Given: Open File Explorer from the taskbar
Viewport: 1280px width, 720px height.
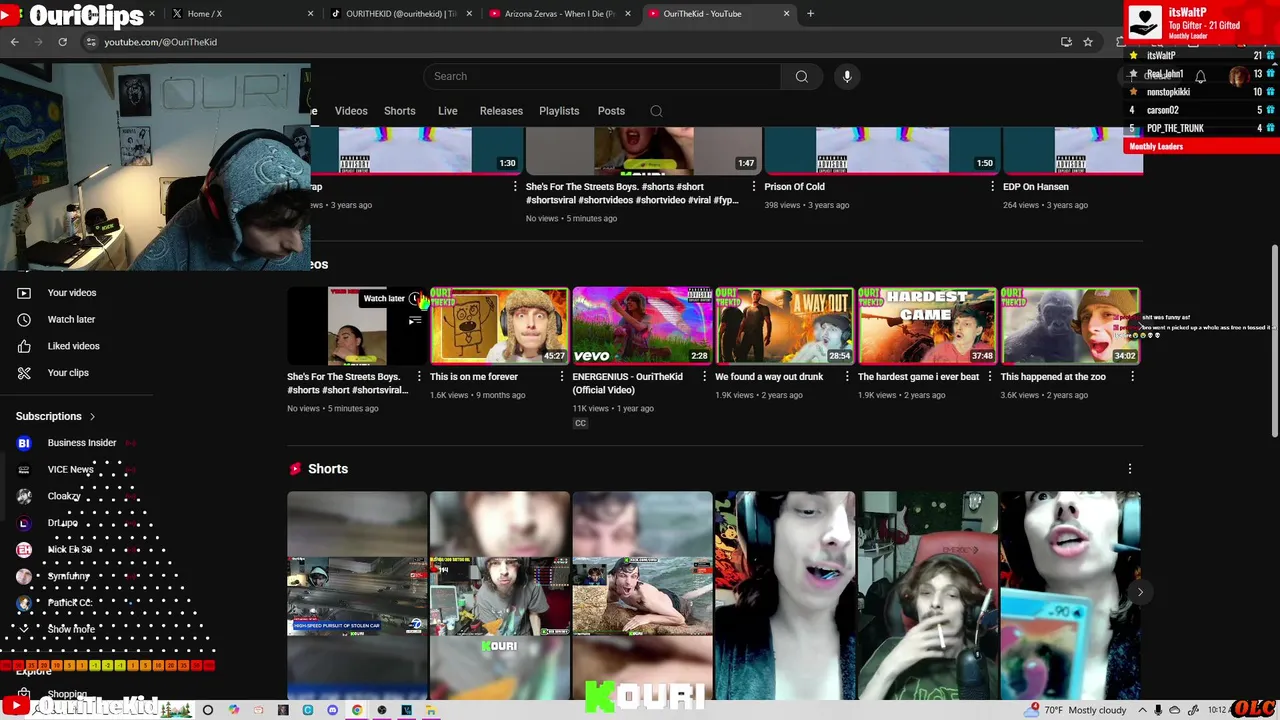Looking at the screenshot, I should [x=431, y=710].
